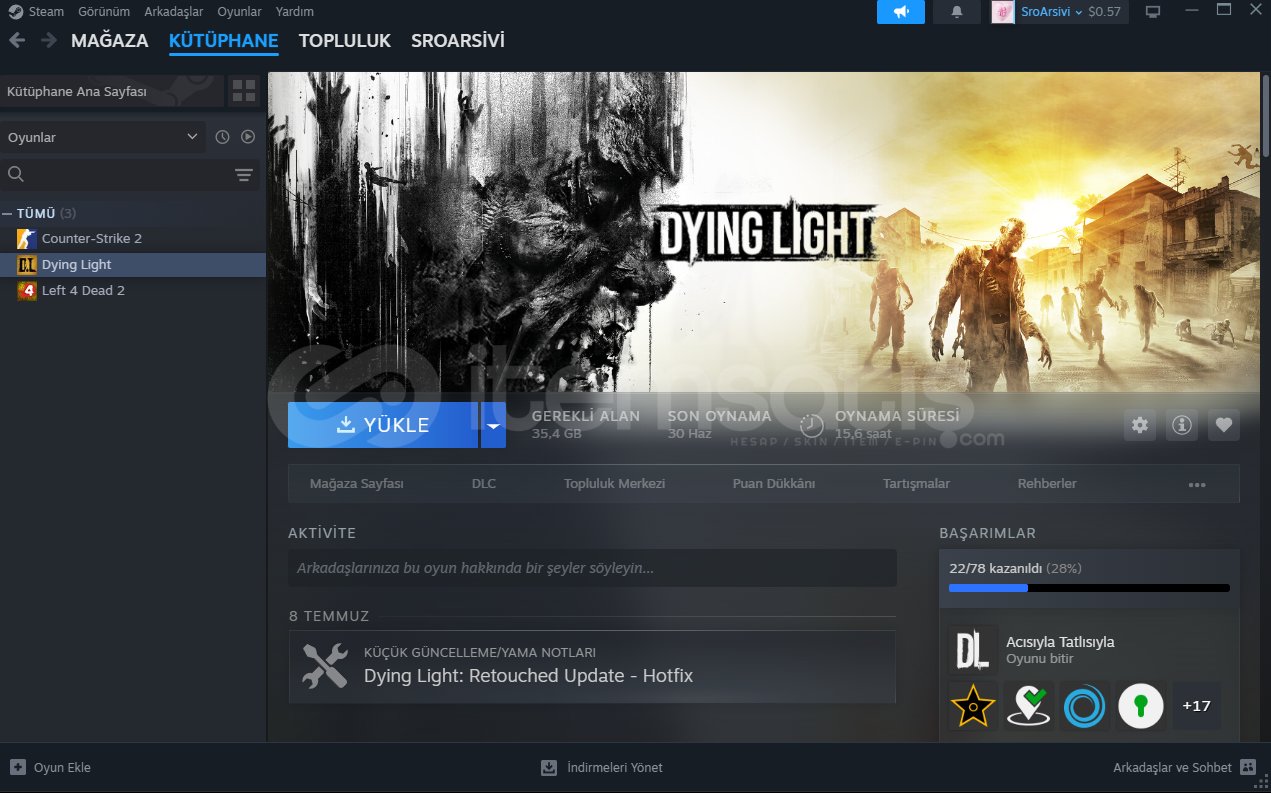Switch to Big Picture mode icon

(x=1153, y=12)
